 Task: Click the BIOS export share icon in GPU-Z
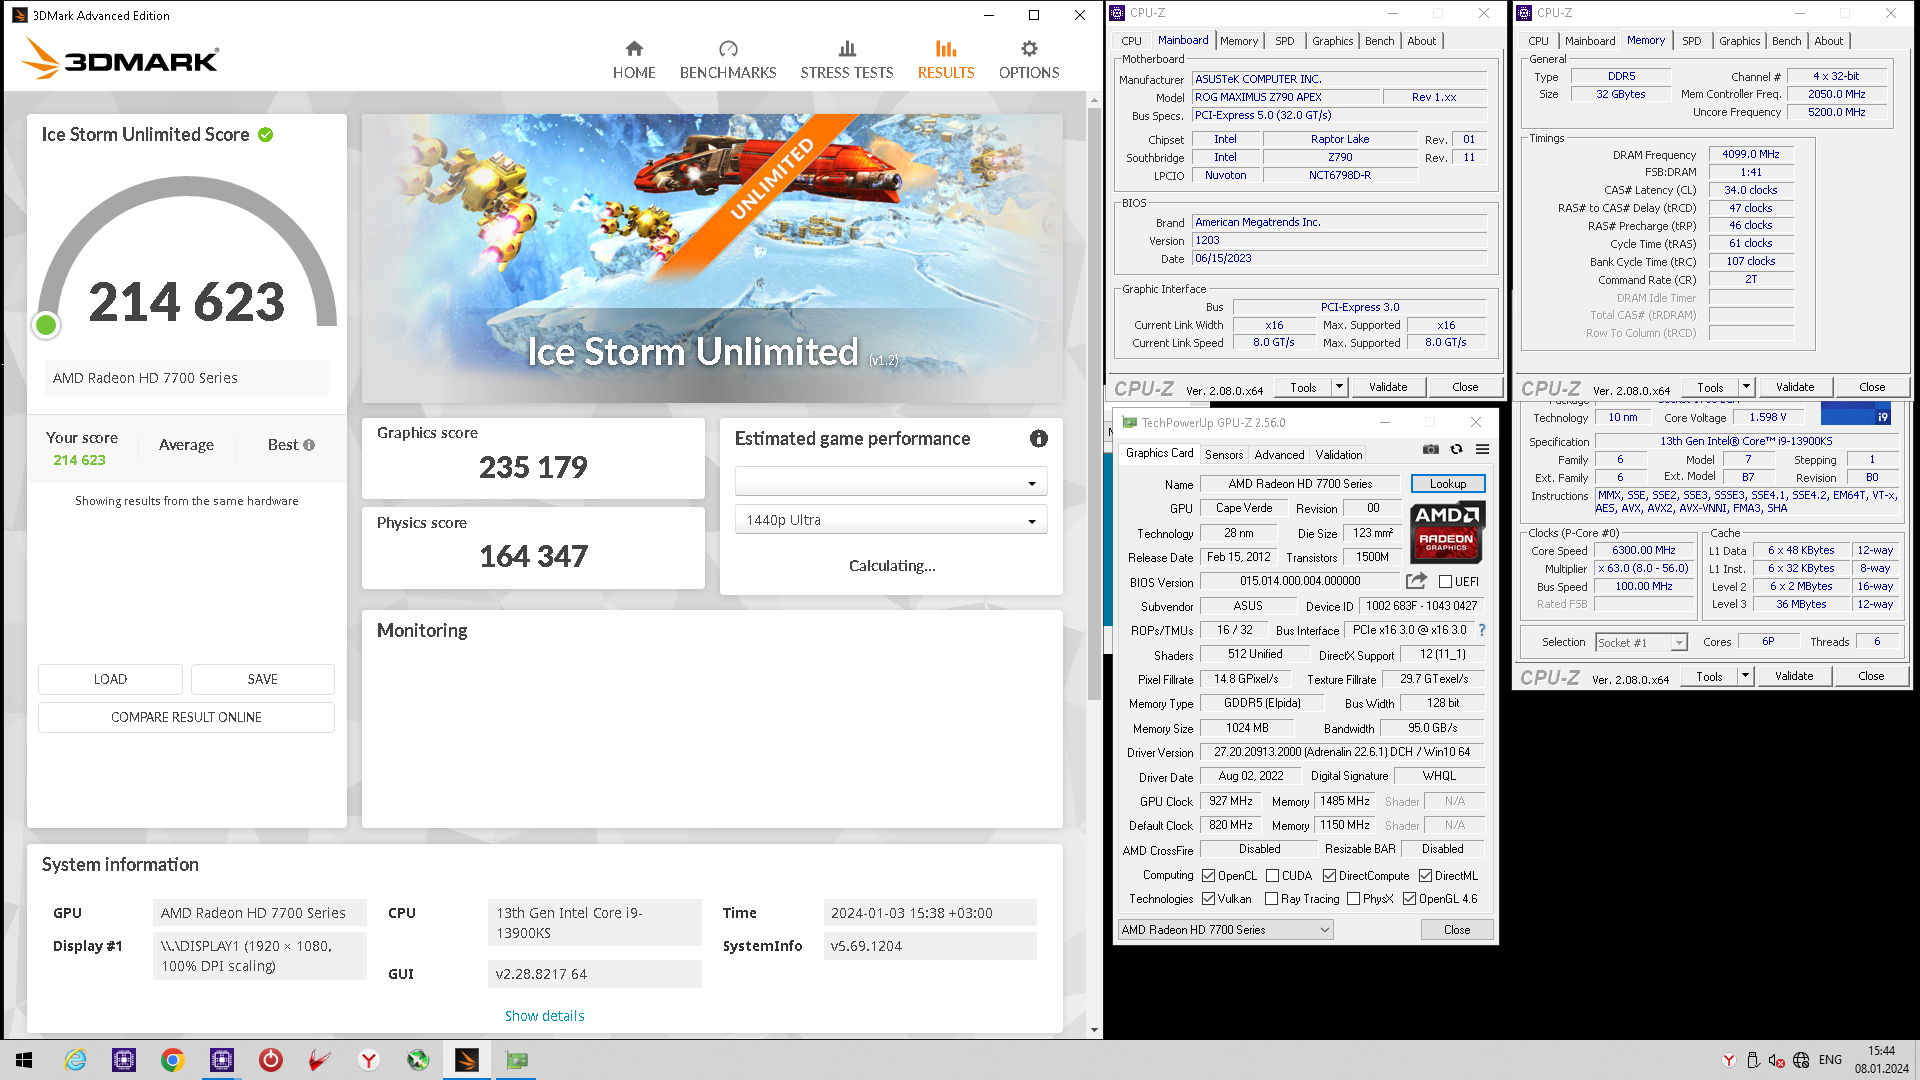point(1416,581)
